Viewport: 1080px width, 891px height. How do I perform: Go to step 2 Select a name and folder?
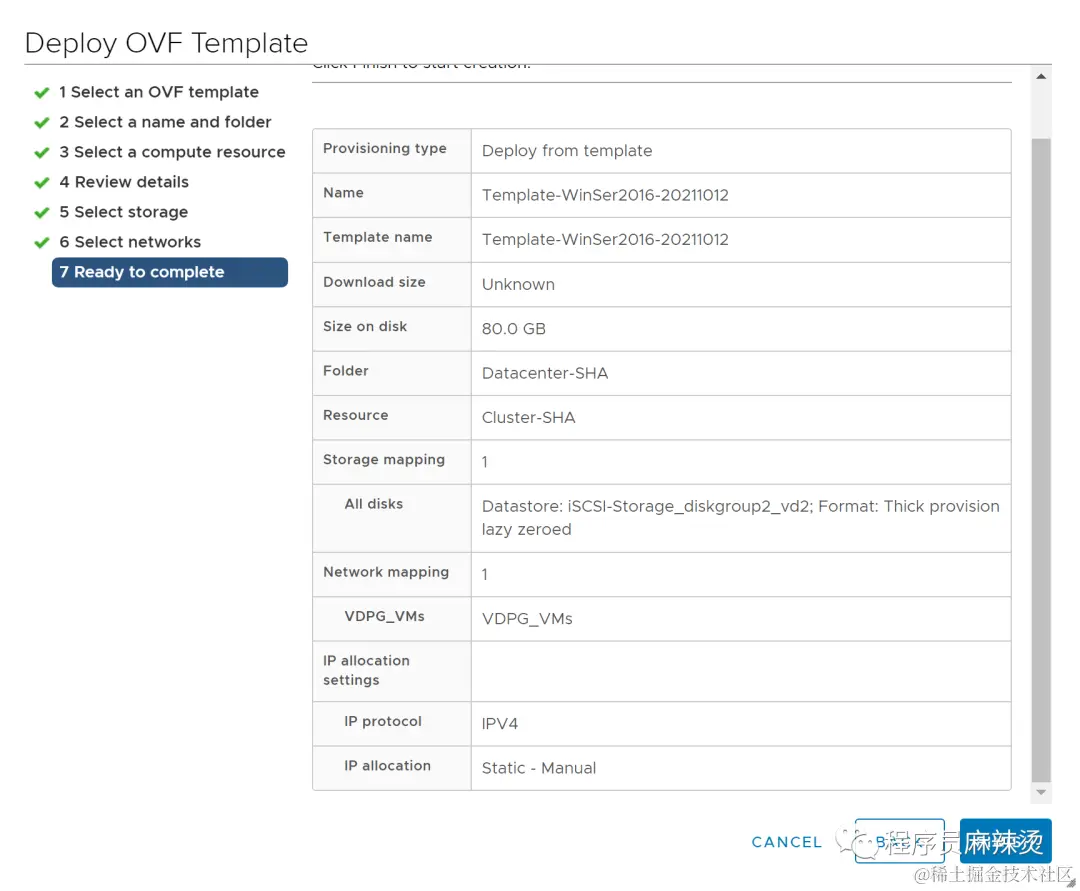pyautogui.click(x=165, y=122)
